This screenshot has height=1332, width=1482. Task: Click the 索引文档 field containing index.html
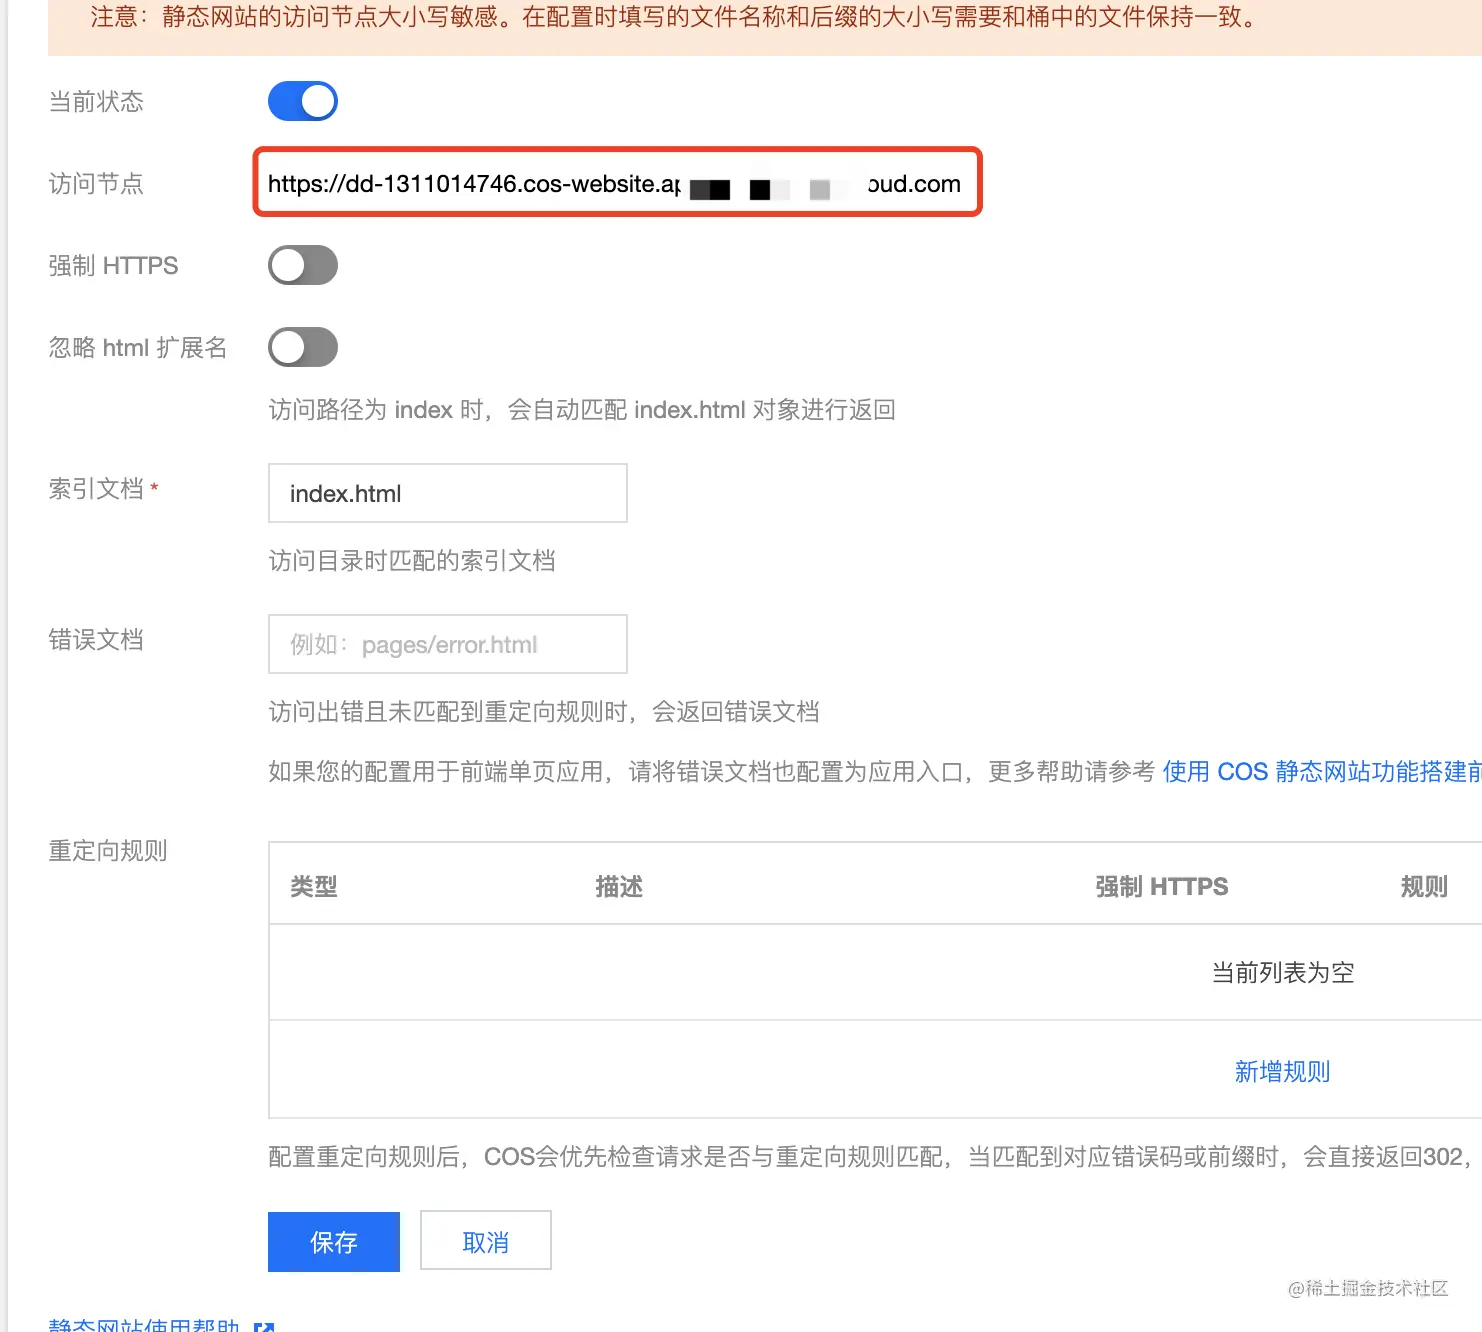[448, 493]
